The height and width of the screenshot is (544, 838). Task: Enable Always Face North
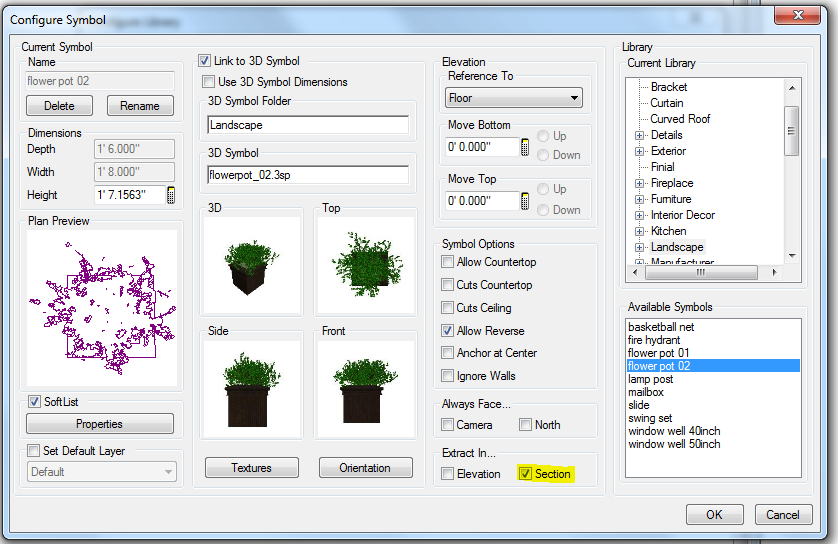pyautogui.click(x=525, y=425)
